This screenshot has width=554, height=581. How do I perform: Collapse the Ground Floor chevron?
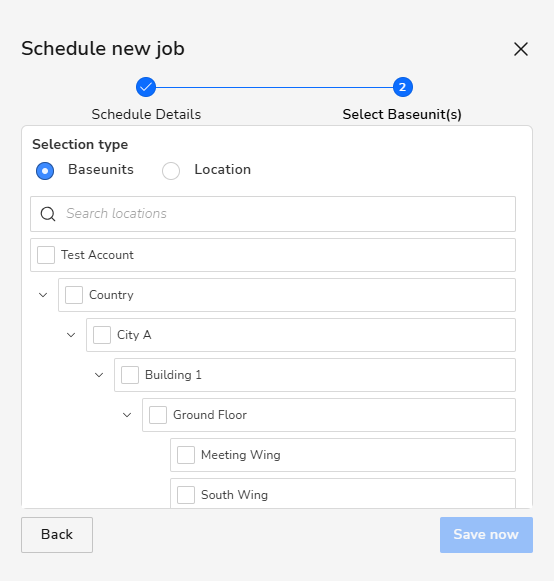tap(127, 415)
